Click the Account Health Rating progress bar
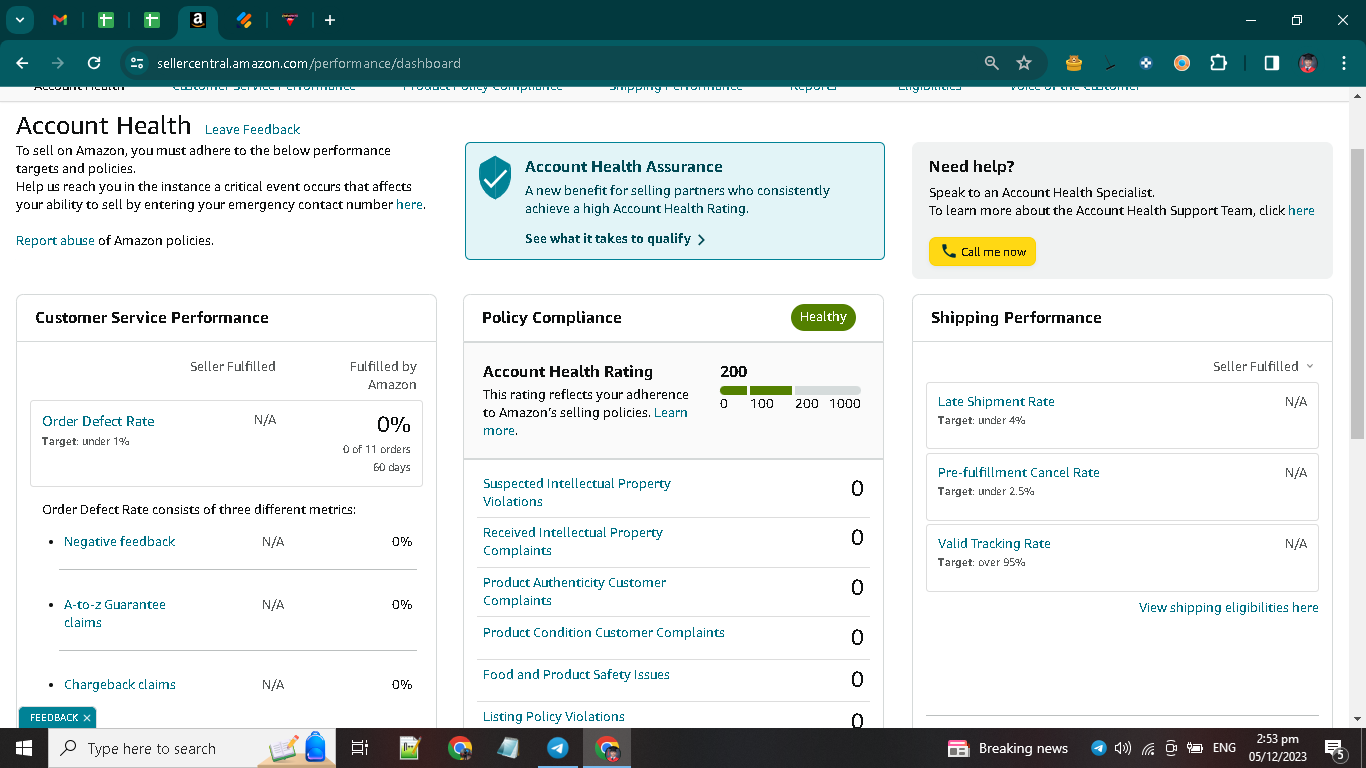The height and width of the screenshot is (768, 1366). [790, 390]
